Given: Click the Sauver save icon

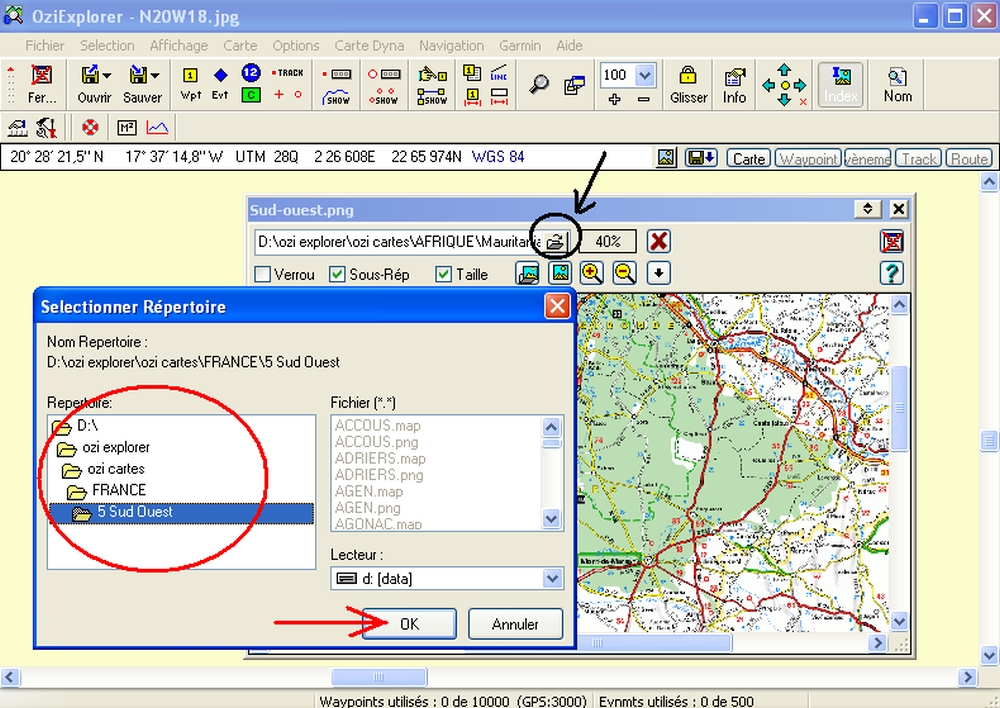Looking at the screenshot, I should tap(138, 76).
